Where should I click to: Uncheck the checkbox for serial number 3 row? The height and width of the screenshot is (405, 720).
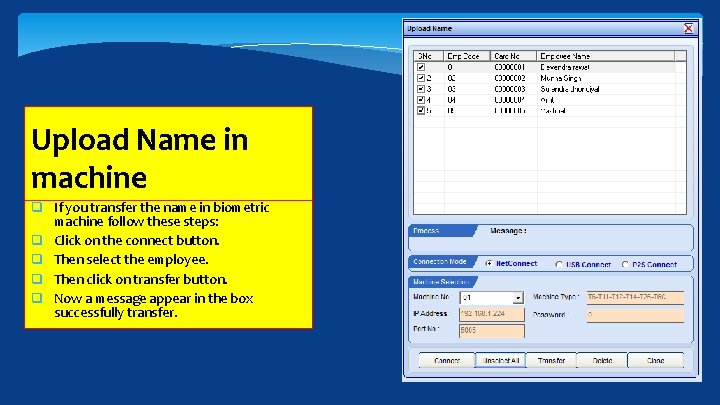click(421, 89)
